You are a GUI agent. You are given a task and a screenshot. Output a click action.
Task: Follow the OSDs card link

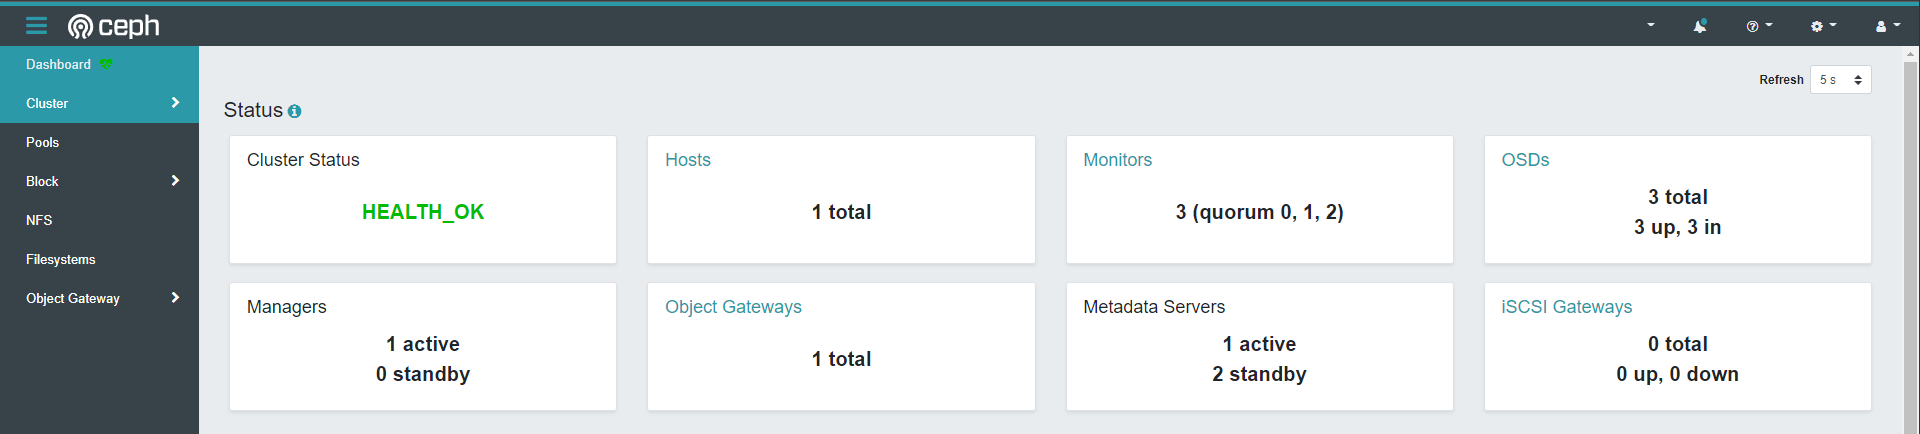1525,160
